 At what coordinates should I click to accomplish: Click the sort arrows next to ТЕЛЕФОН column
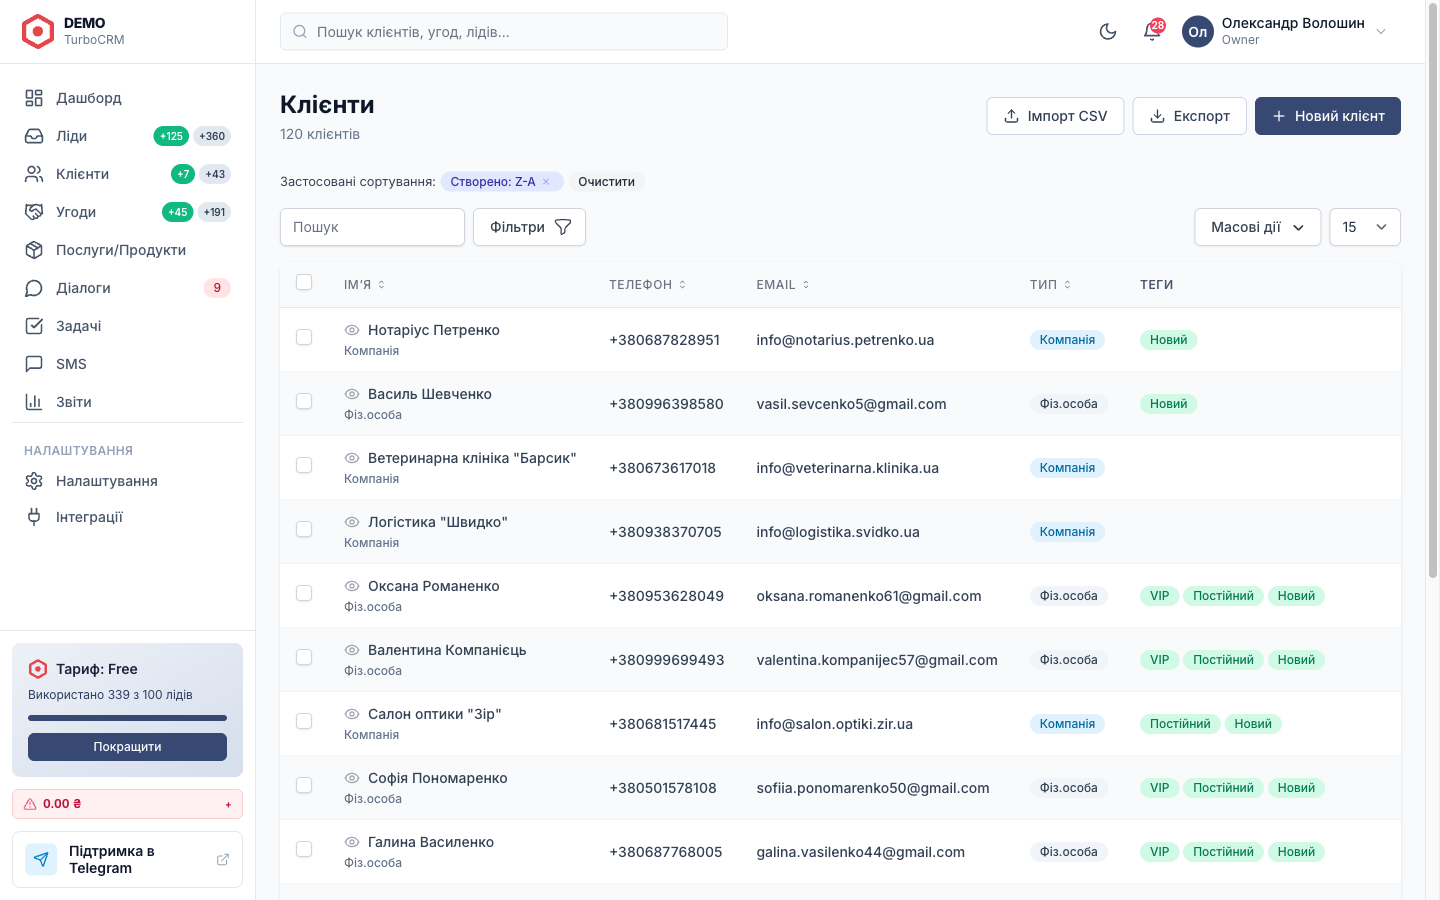[x=683, y=285]
